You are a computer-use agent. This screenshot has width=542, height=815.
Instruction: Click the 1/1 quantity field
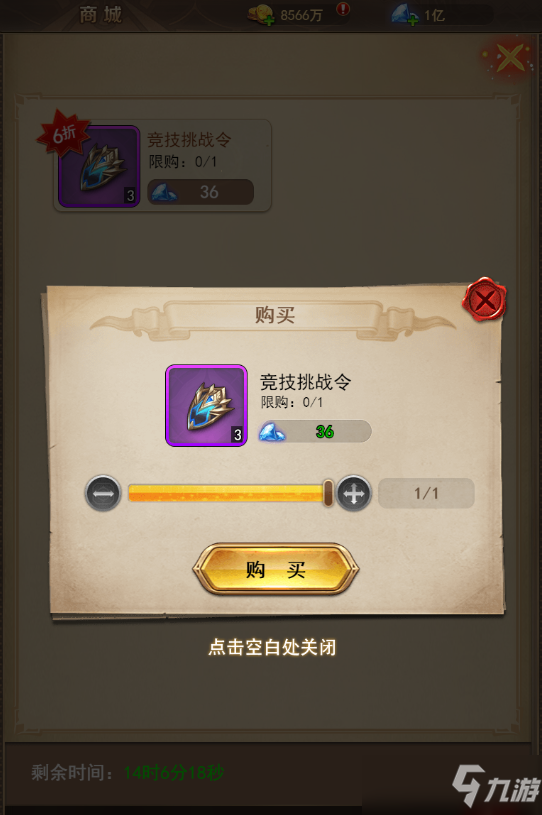click(426, 493)
